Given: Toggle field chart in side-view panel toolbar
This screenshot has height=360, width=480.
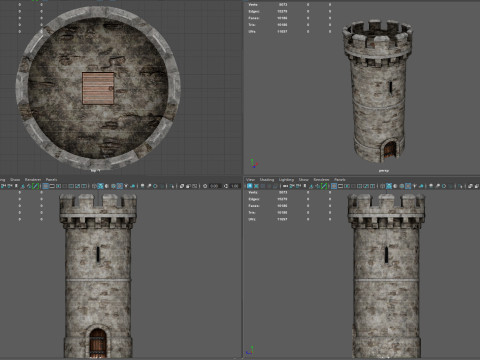Looking at the screenshot, I should point(360,186).
